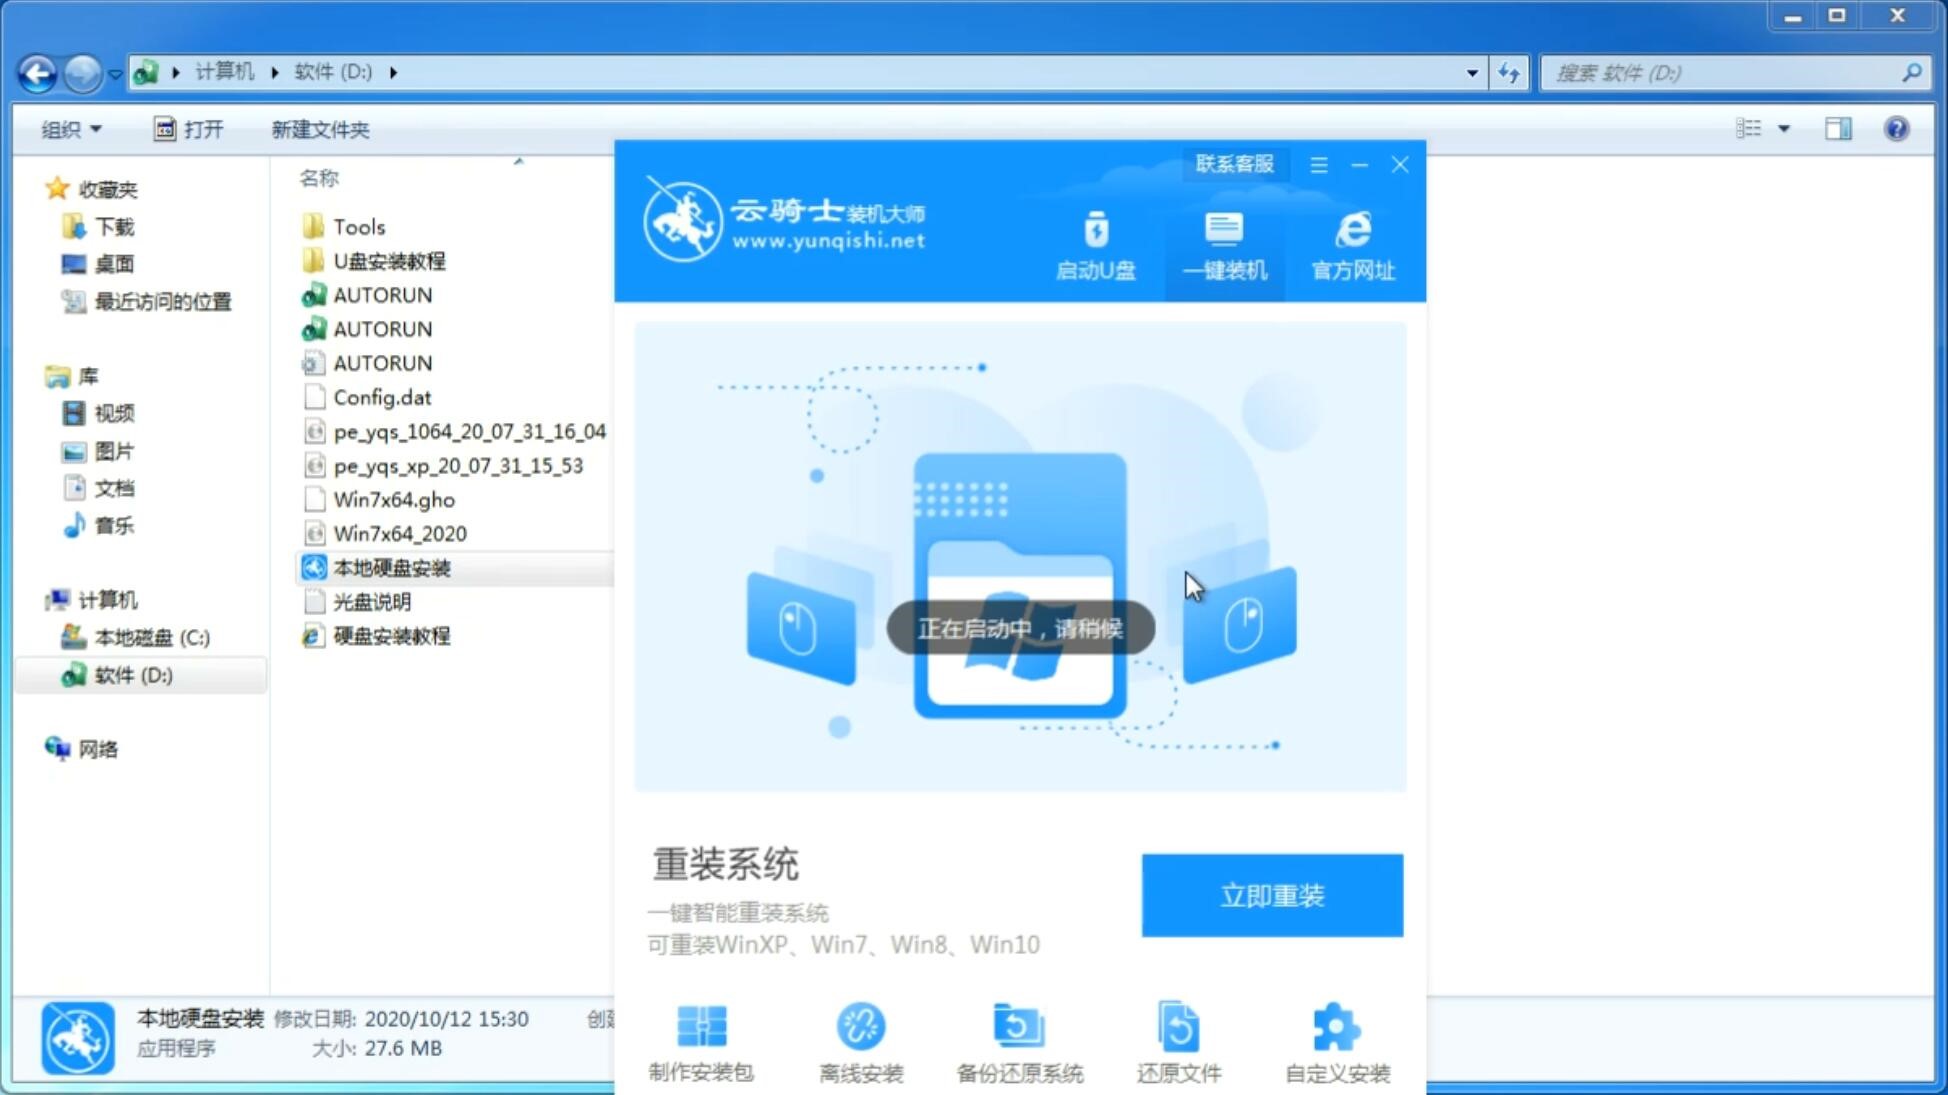Click the 官方网站 (Official Website) icon
The width and height of the screenshot is (1948, 1095).
coord(1351,245)
